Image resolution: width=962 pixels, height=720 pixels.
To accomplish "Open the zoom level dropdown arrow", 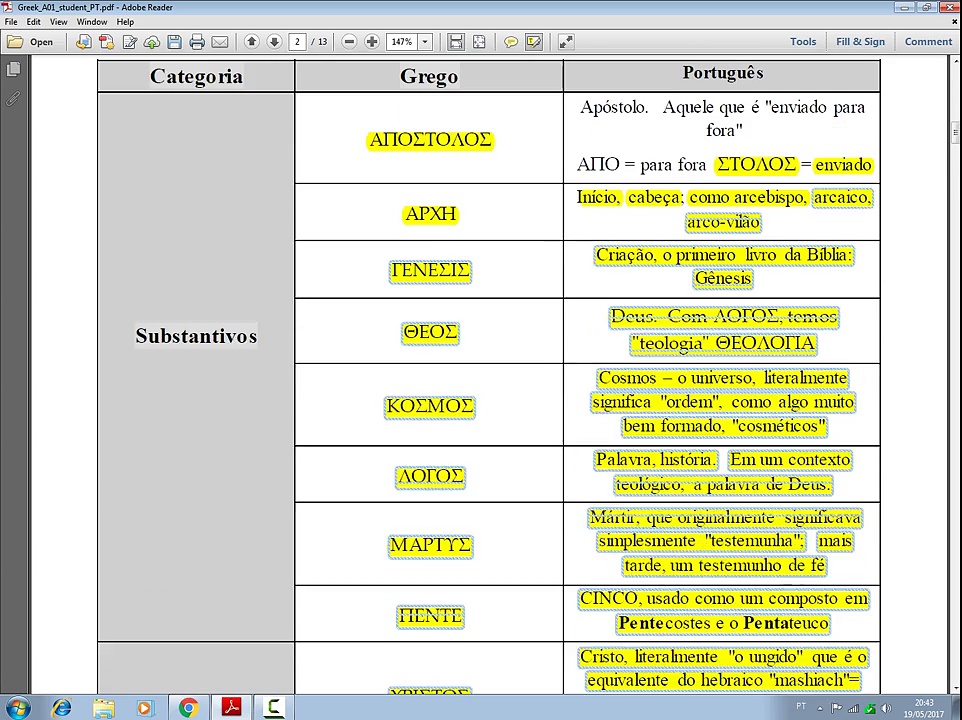I will (x=425, y=42).
